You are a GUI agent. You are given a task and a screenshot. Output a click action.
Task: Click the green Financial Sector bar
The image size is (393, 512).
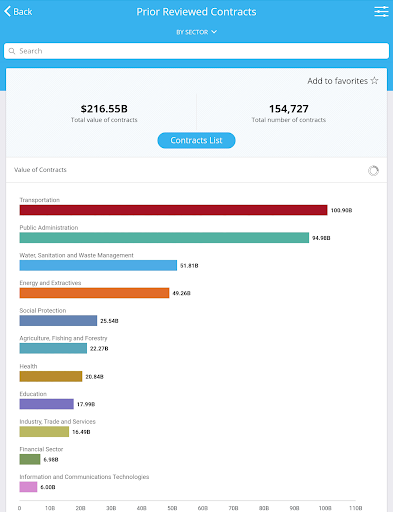point(30,459)
